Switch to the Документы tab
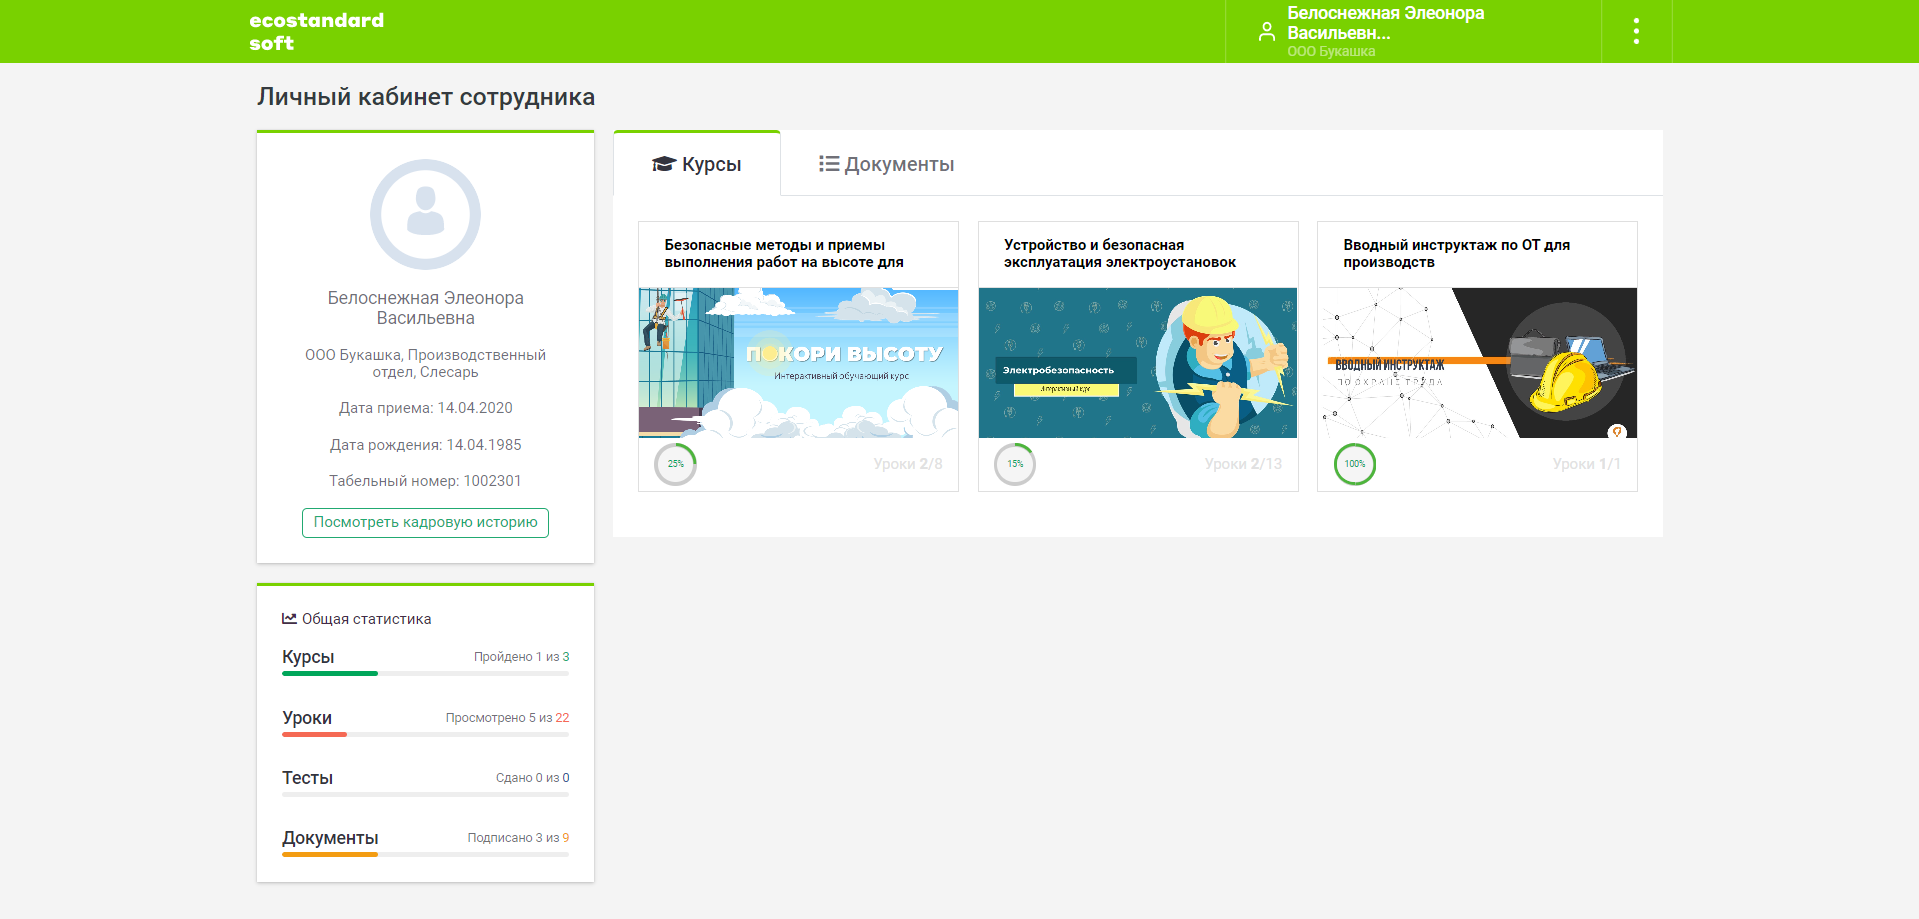The image size is (1919, 919). pos(886,164)
